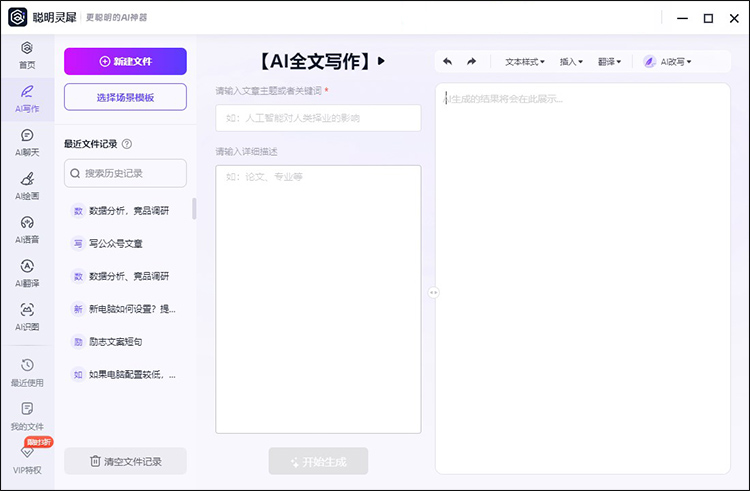Click the 开始生成 button
Screen dimensions: 750x491
tap(318, 461)
